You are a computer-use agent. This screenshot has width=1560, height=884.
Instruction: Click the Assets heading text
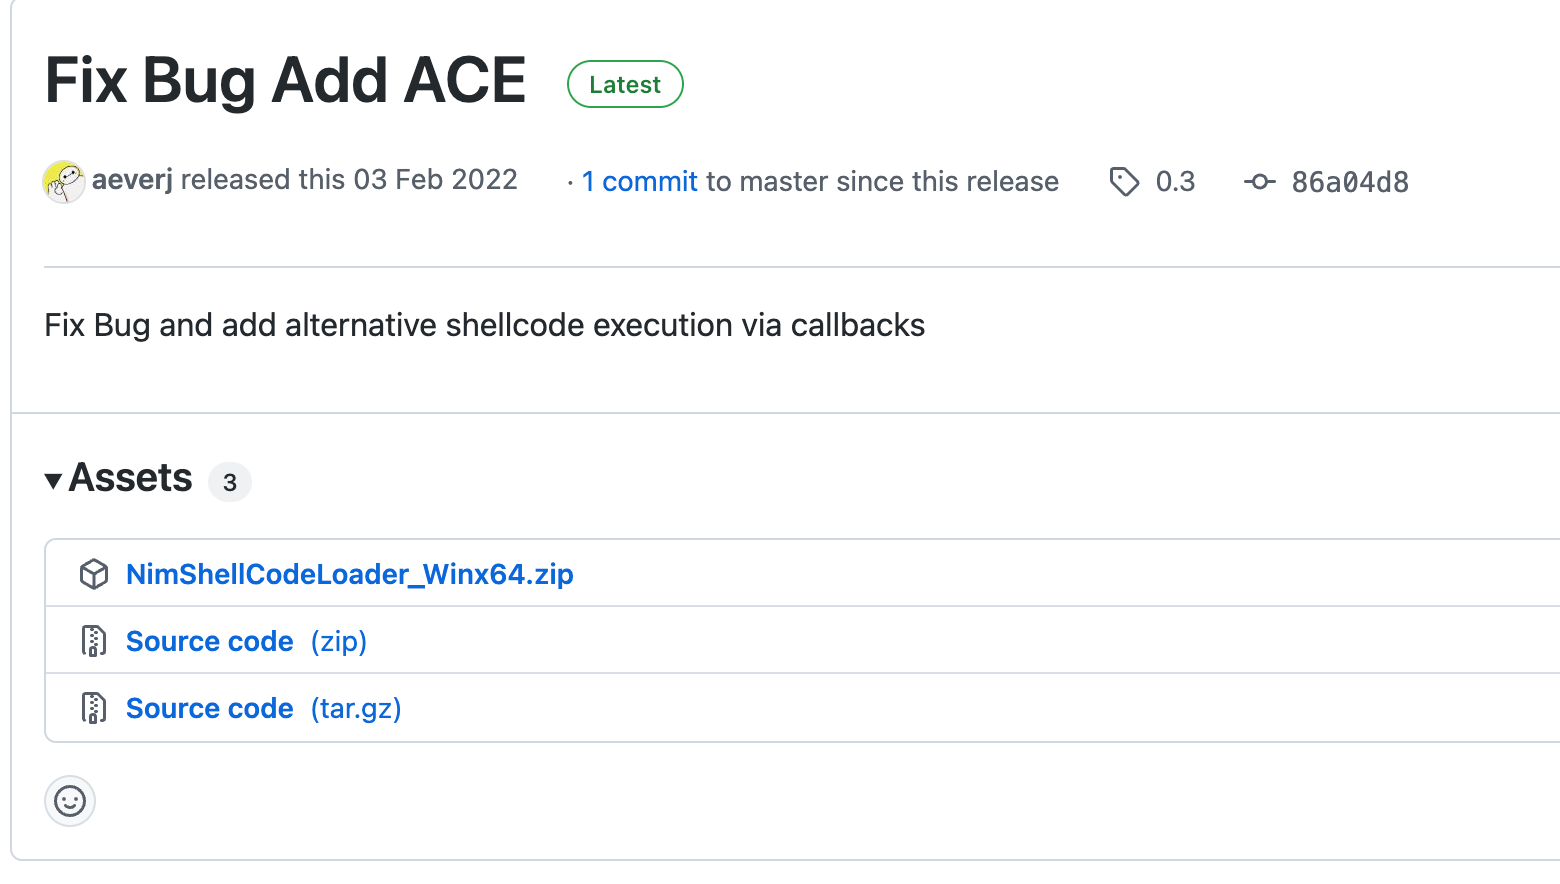coord(130,478)
